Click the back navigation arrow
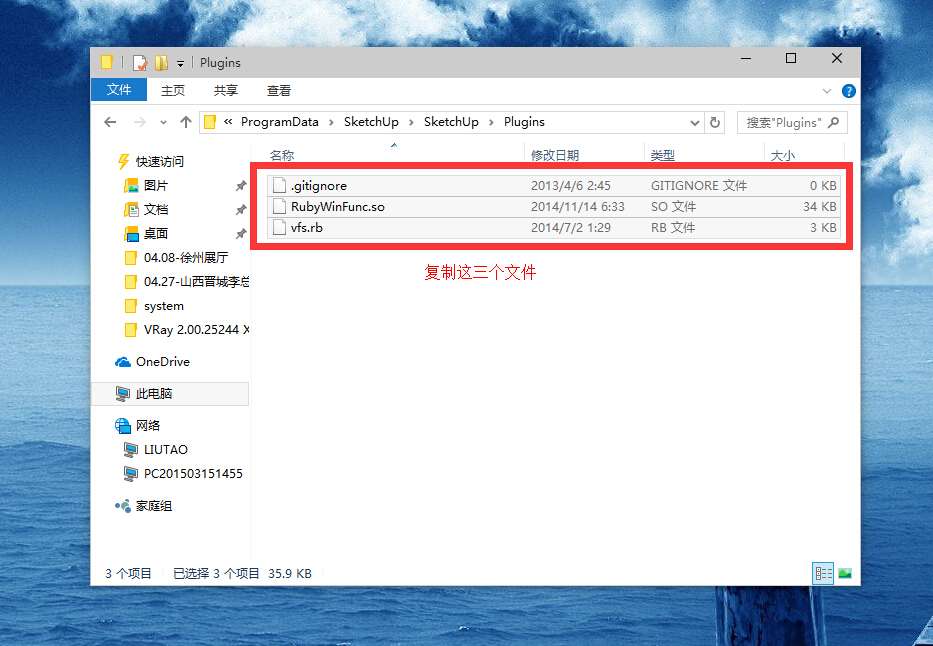Image resolution: width=933 pixels, height=646 pixels. click(111, 122)
